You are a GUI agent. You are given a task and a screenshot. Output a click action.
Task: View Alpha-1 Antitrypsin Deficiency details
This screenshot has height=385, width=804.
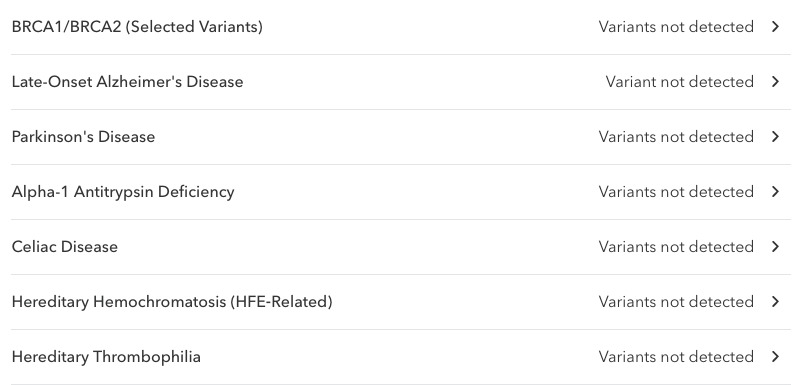(401, 192)
